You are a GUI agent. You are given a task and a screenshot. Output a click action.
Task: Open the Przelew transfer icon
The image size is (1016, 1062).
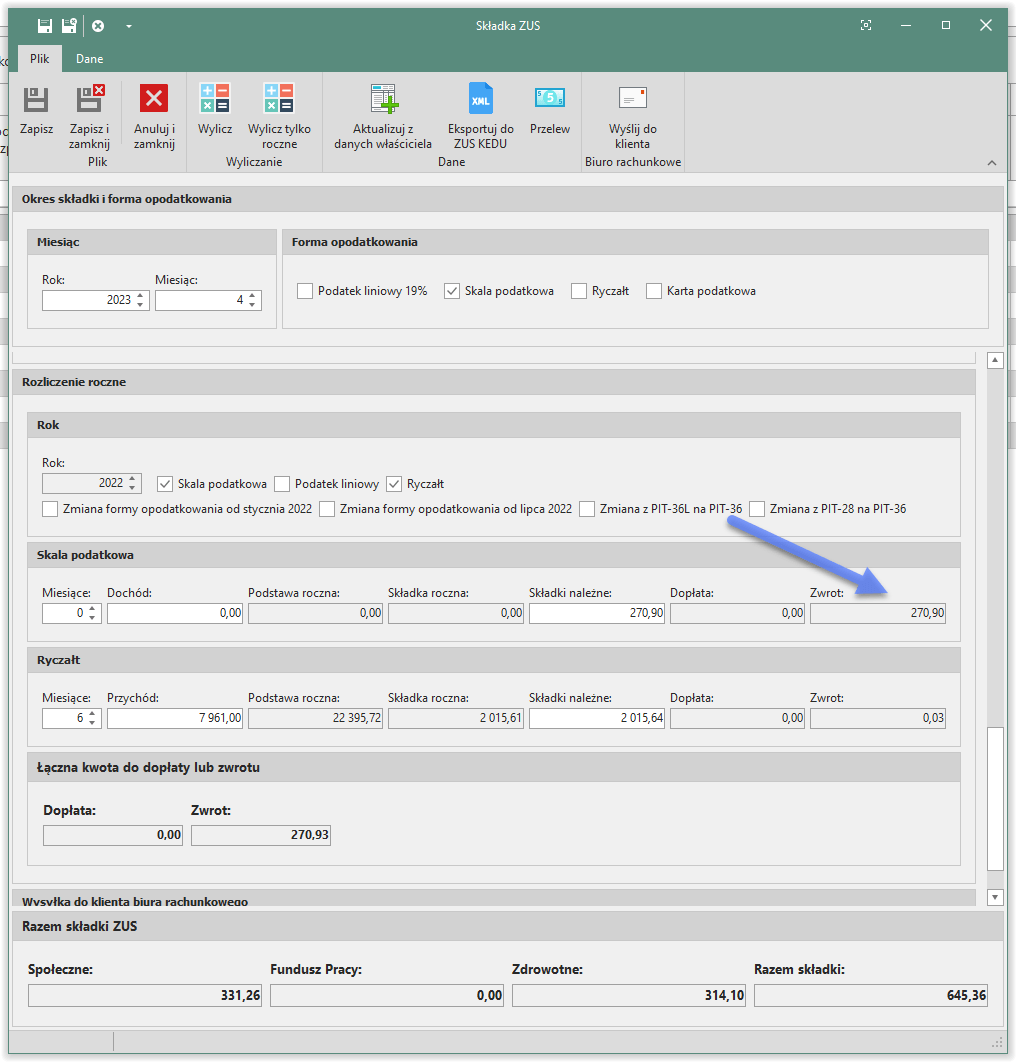pyautogui.click(x=550, y=99)
